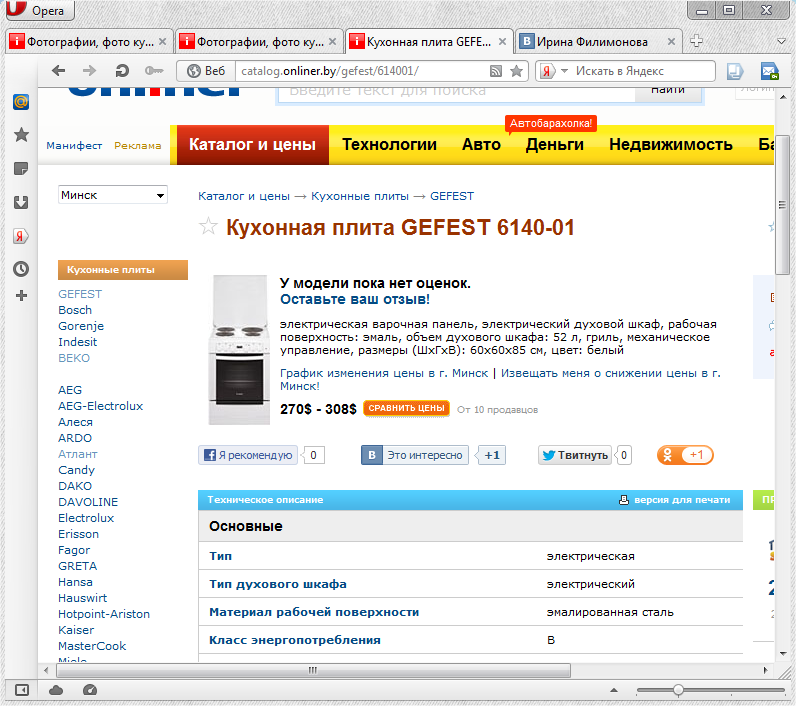Image resolution: width=796 pixels, height=706 pixels.
Task: Click the vertical scrollbar down arrow
Action: pos(783,654)
